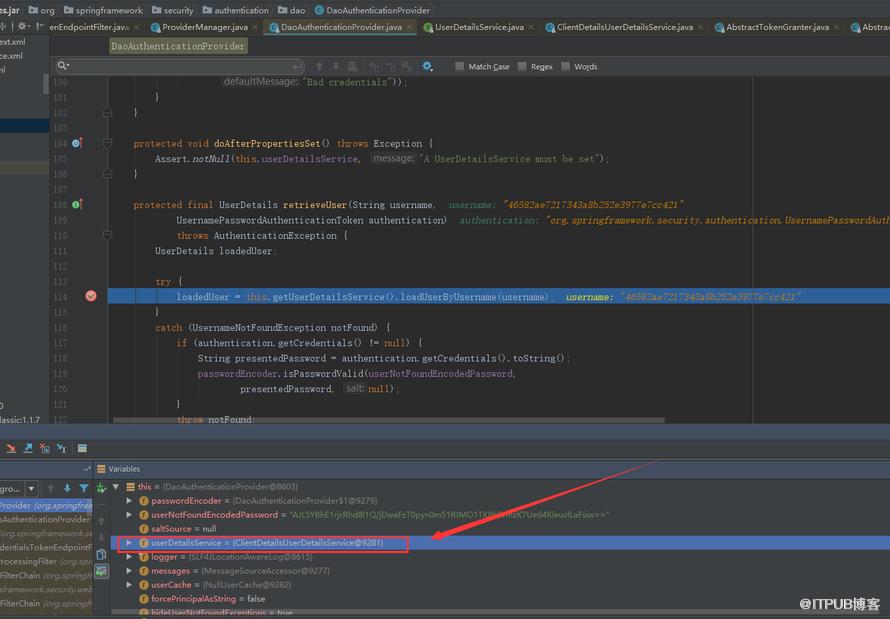This screenshot has height=619, width=890.
Task: Open the Evaluate Expression calculator icon
Action: [x=82, y=448]
